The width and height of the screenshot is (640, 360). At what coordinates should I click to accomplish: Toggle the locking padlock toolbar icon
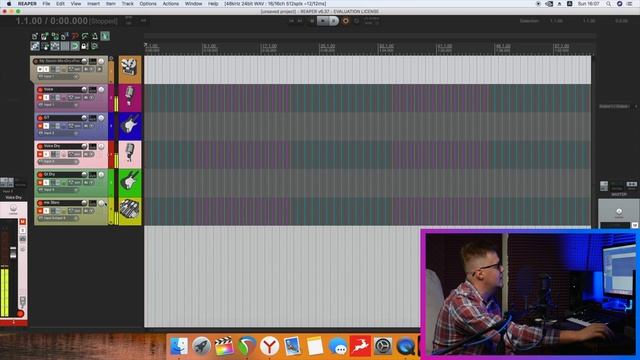(x=84, y=46)
